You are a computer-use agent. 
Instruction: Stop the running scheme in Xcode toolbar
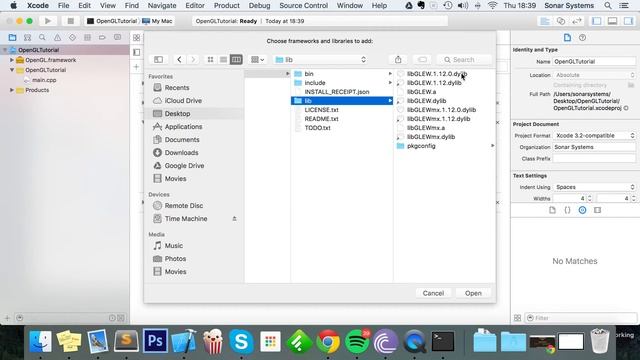(70, 21)
